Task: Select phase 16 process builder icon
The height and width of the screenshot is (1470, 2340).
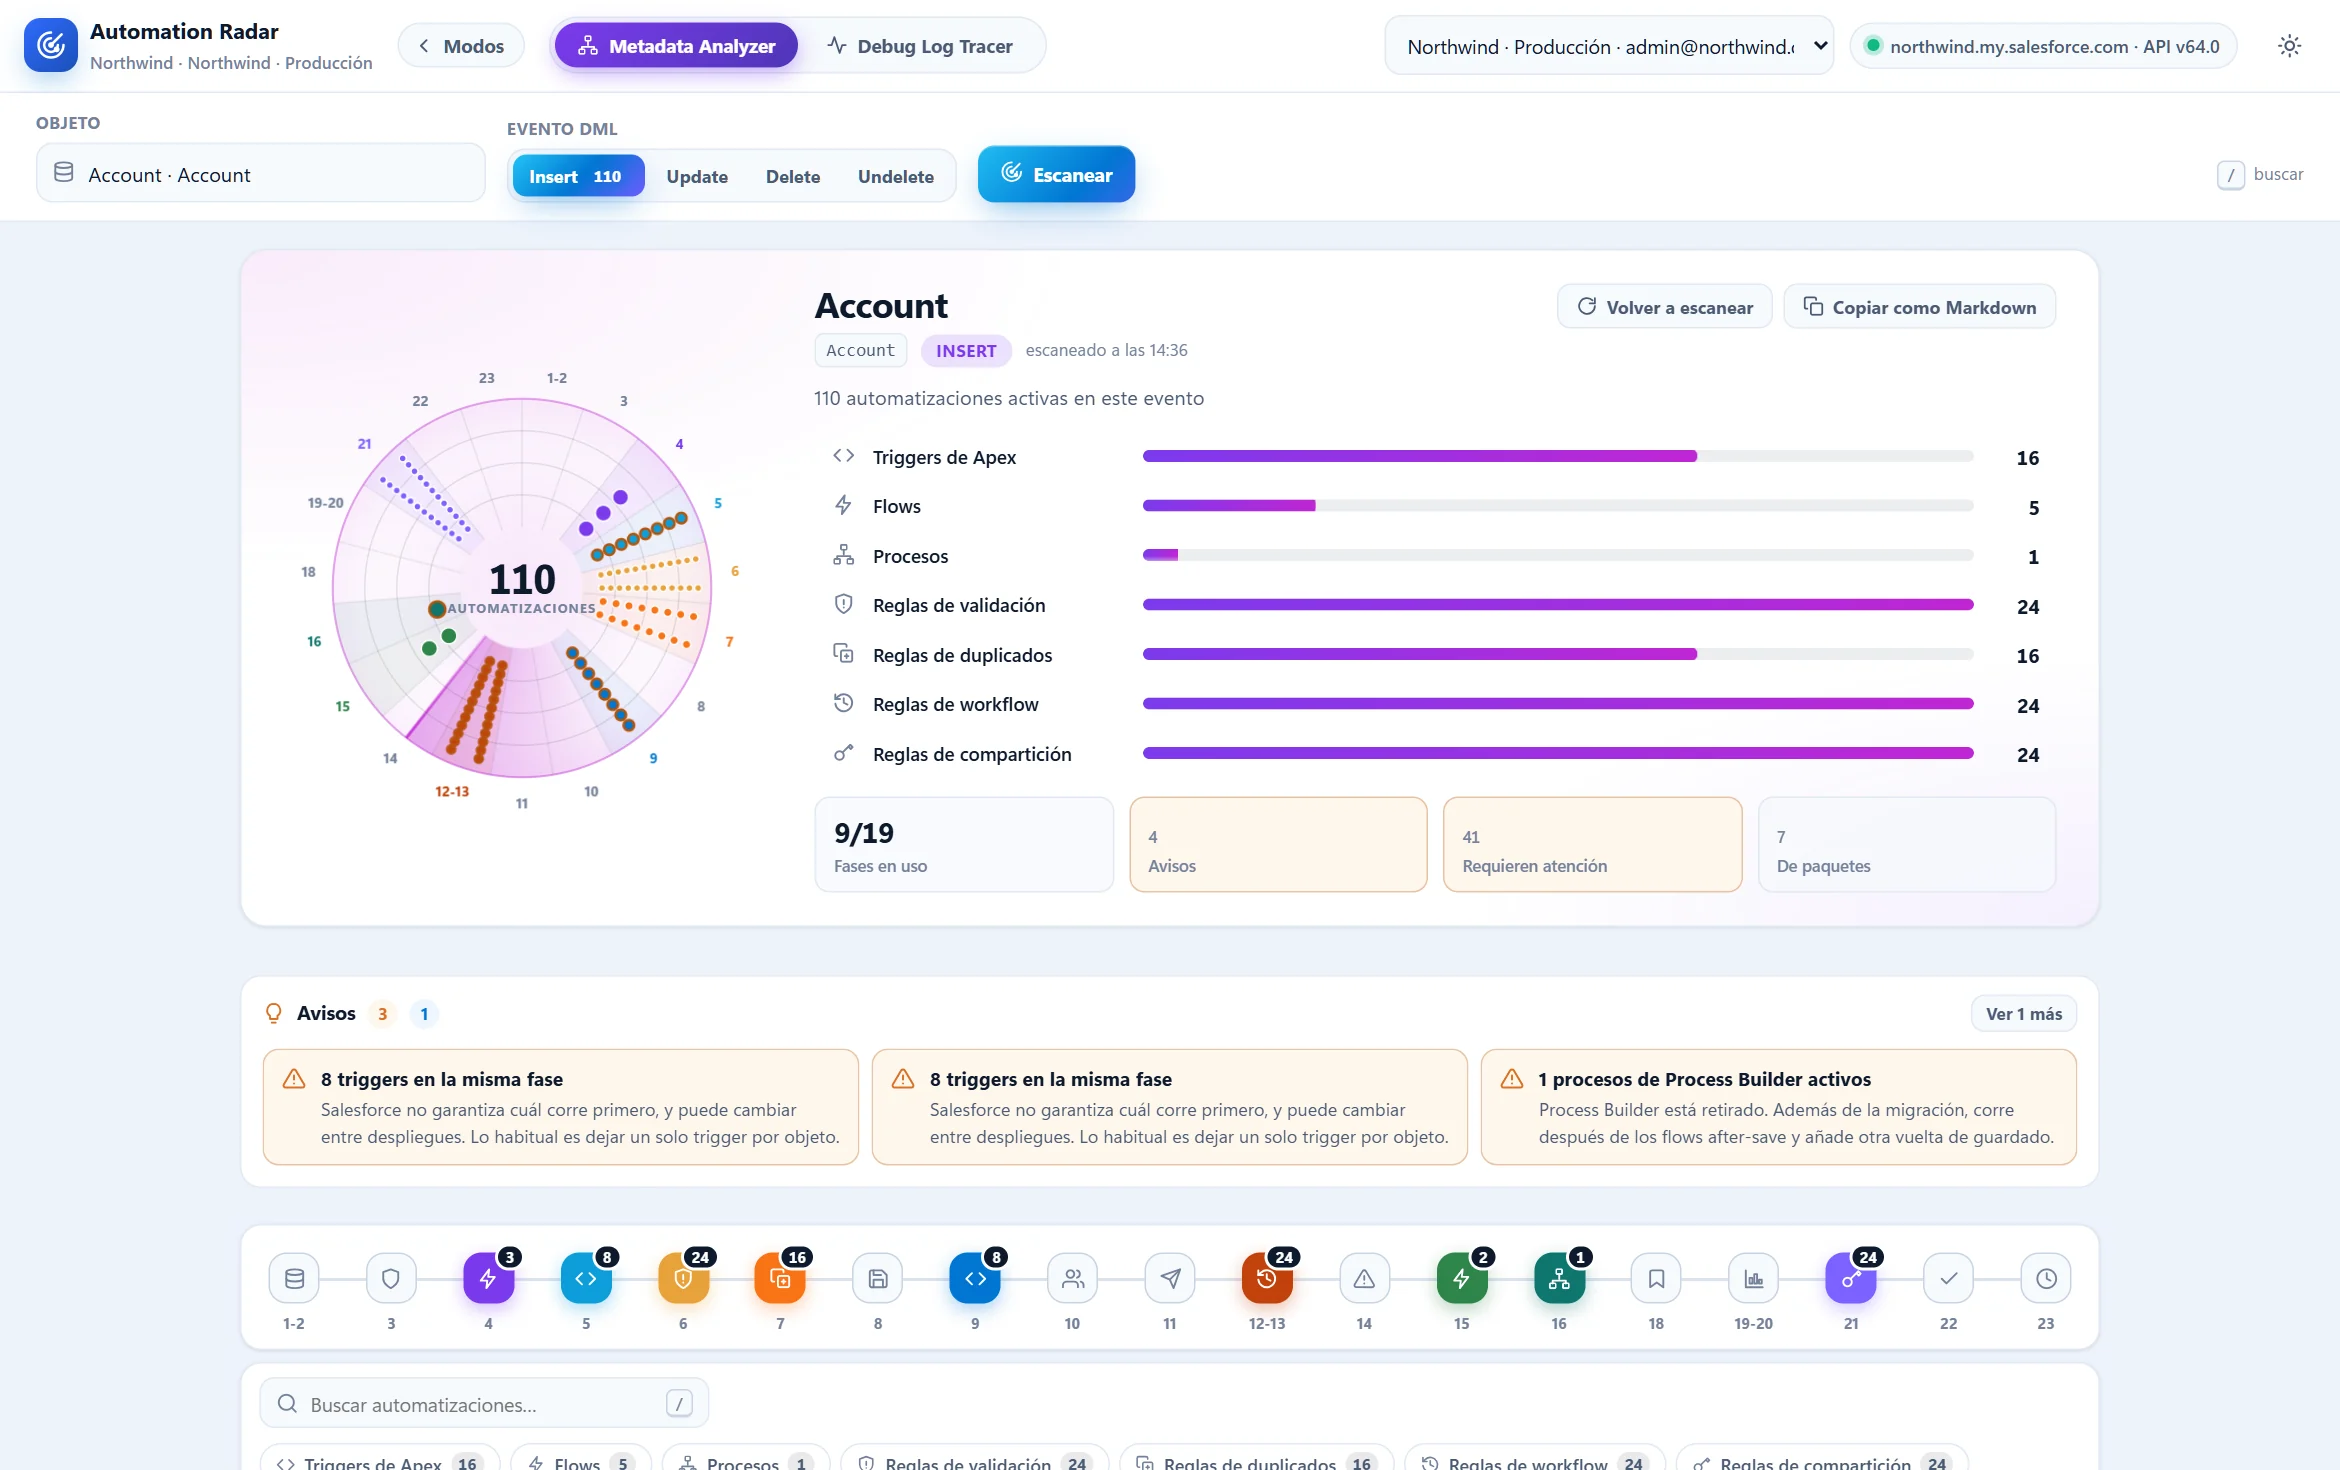Action: pos(1559,1278)
